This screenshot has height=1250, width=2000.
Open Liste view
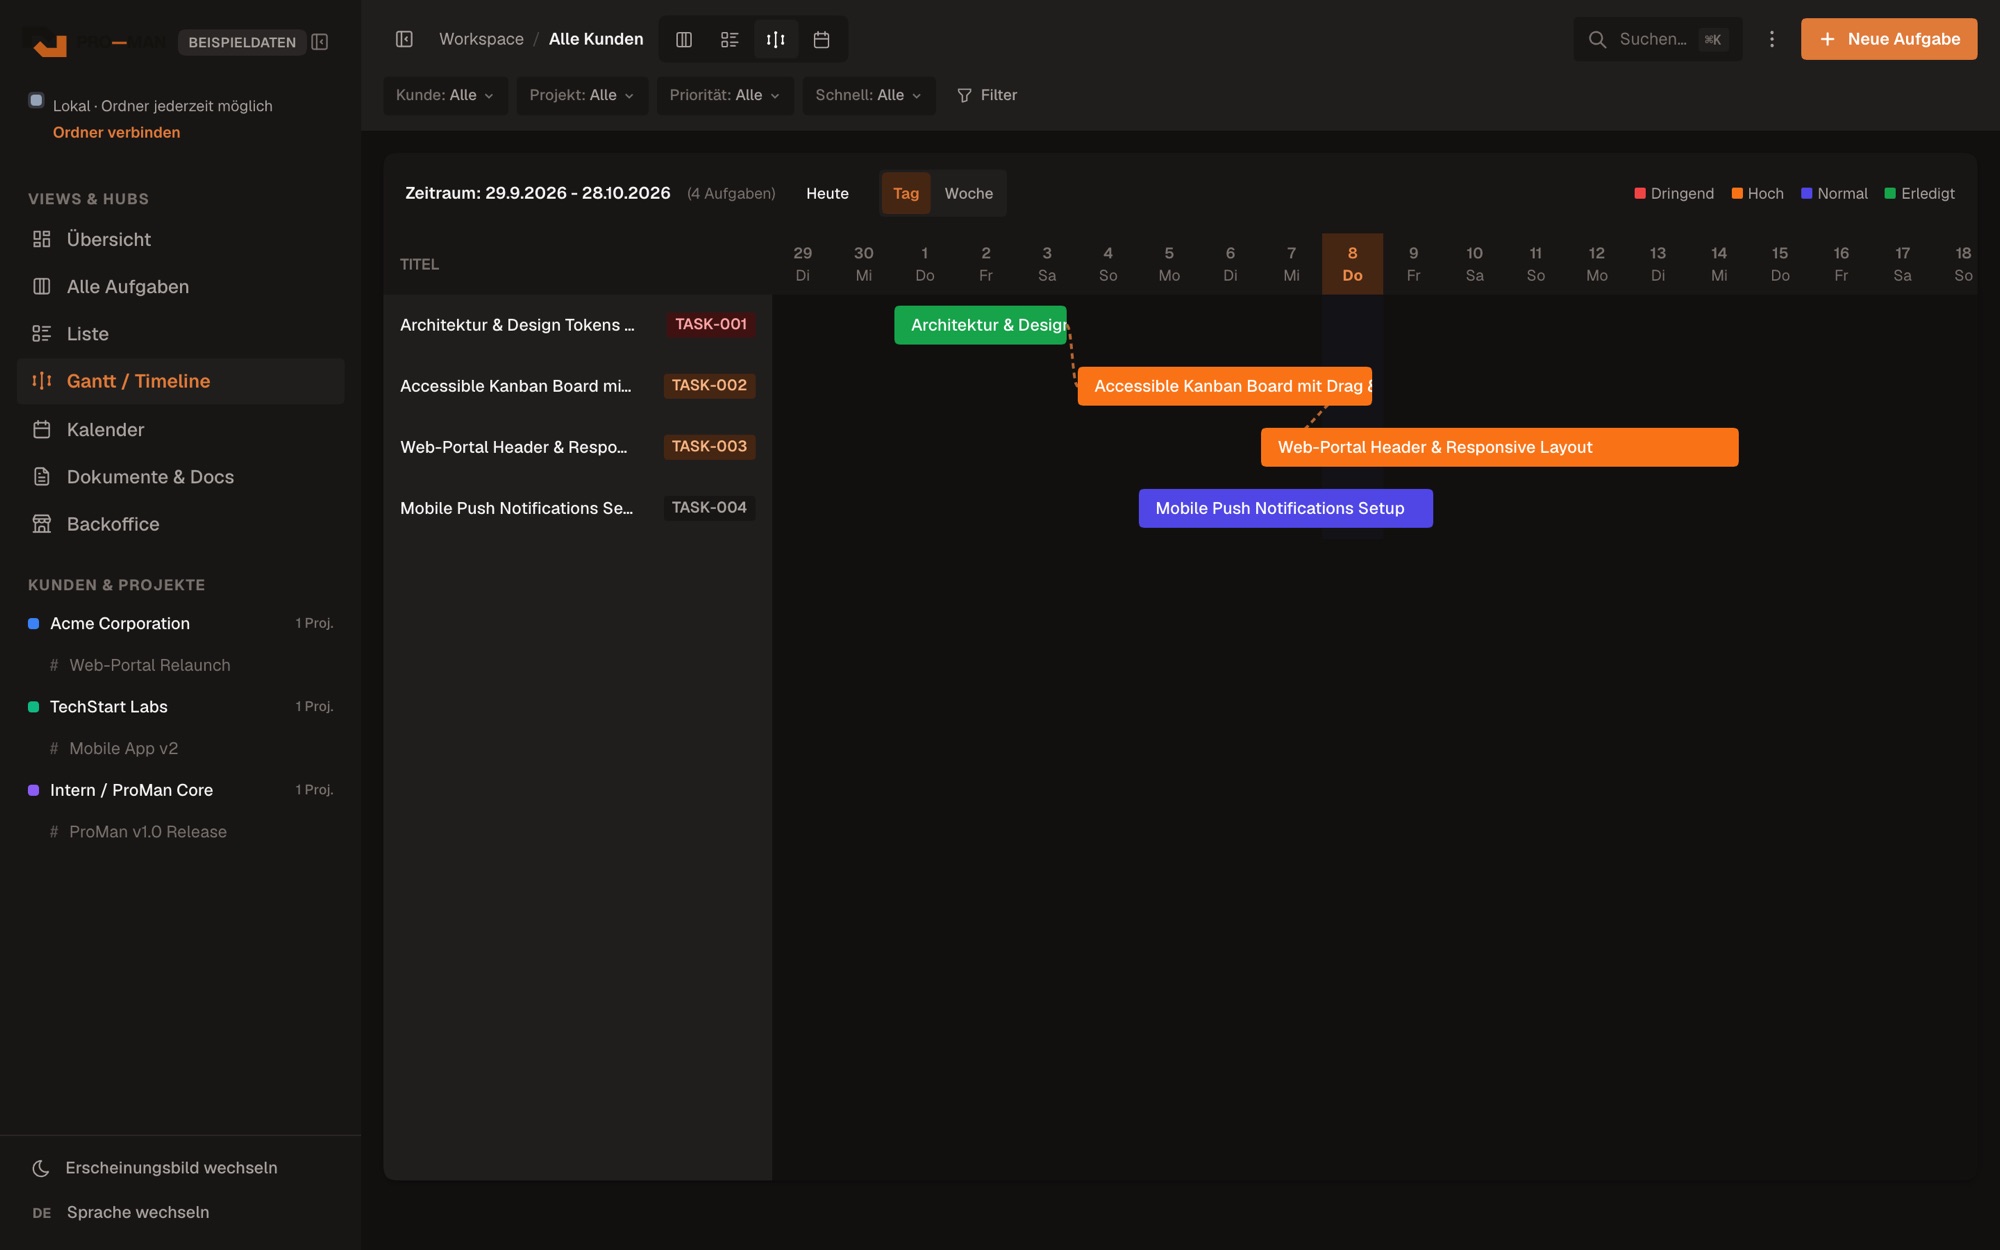[x=181, y=334]
